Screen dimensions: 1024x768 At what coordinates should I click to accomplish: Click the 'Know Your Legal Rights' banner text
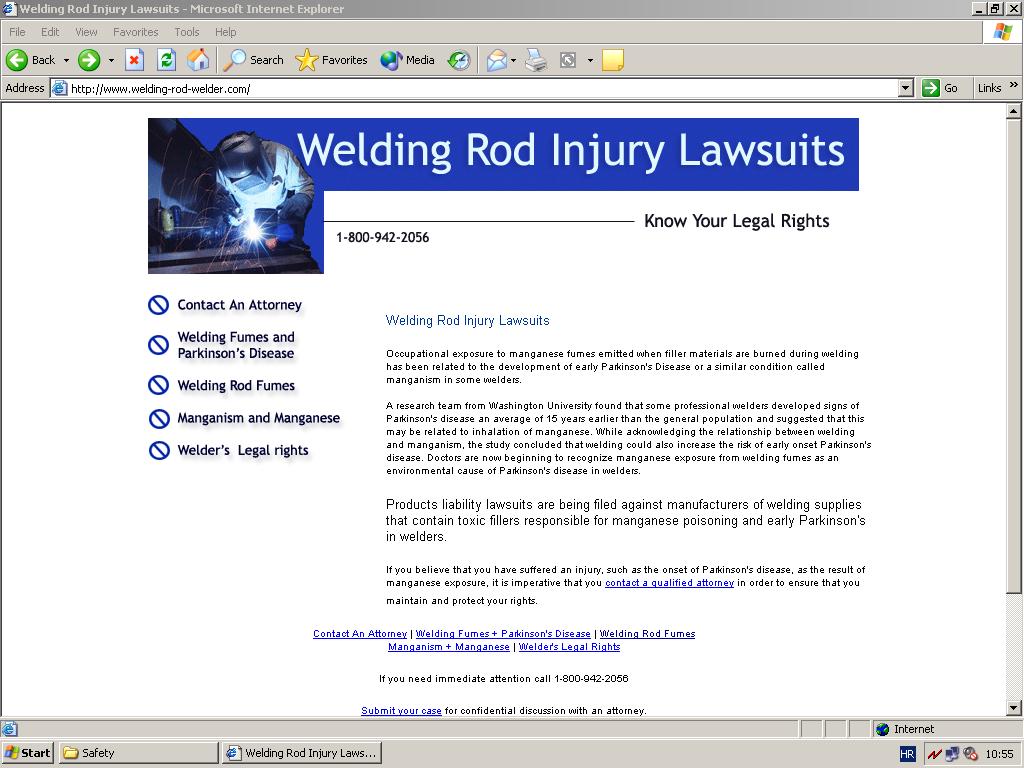737,221
